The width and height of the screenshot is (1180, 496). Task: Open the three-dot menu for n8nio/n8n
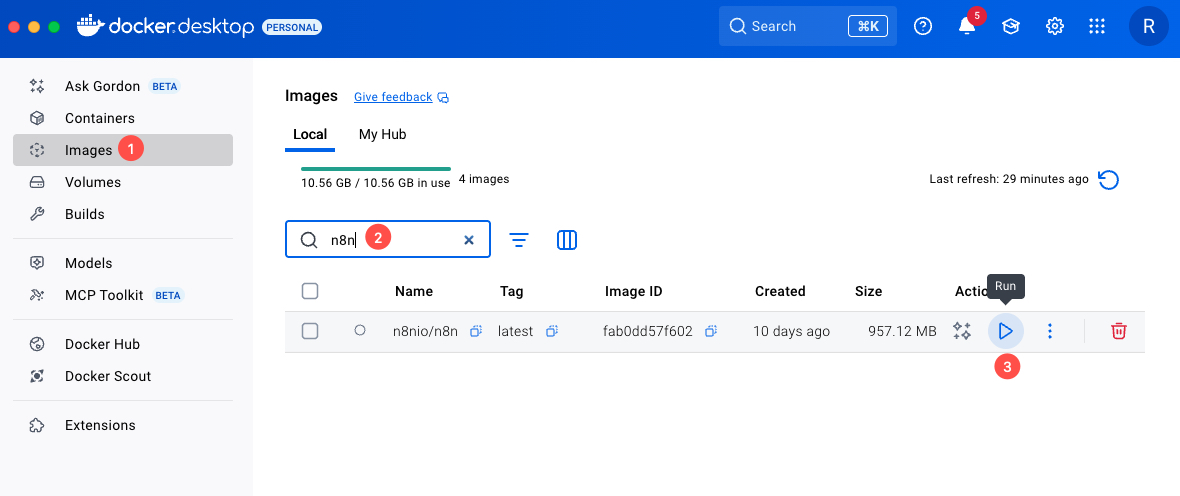(1051, 331)
